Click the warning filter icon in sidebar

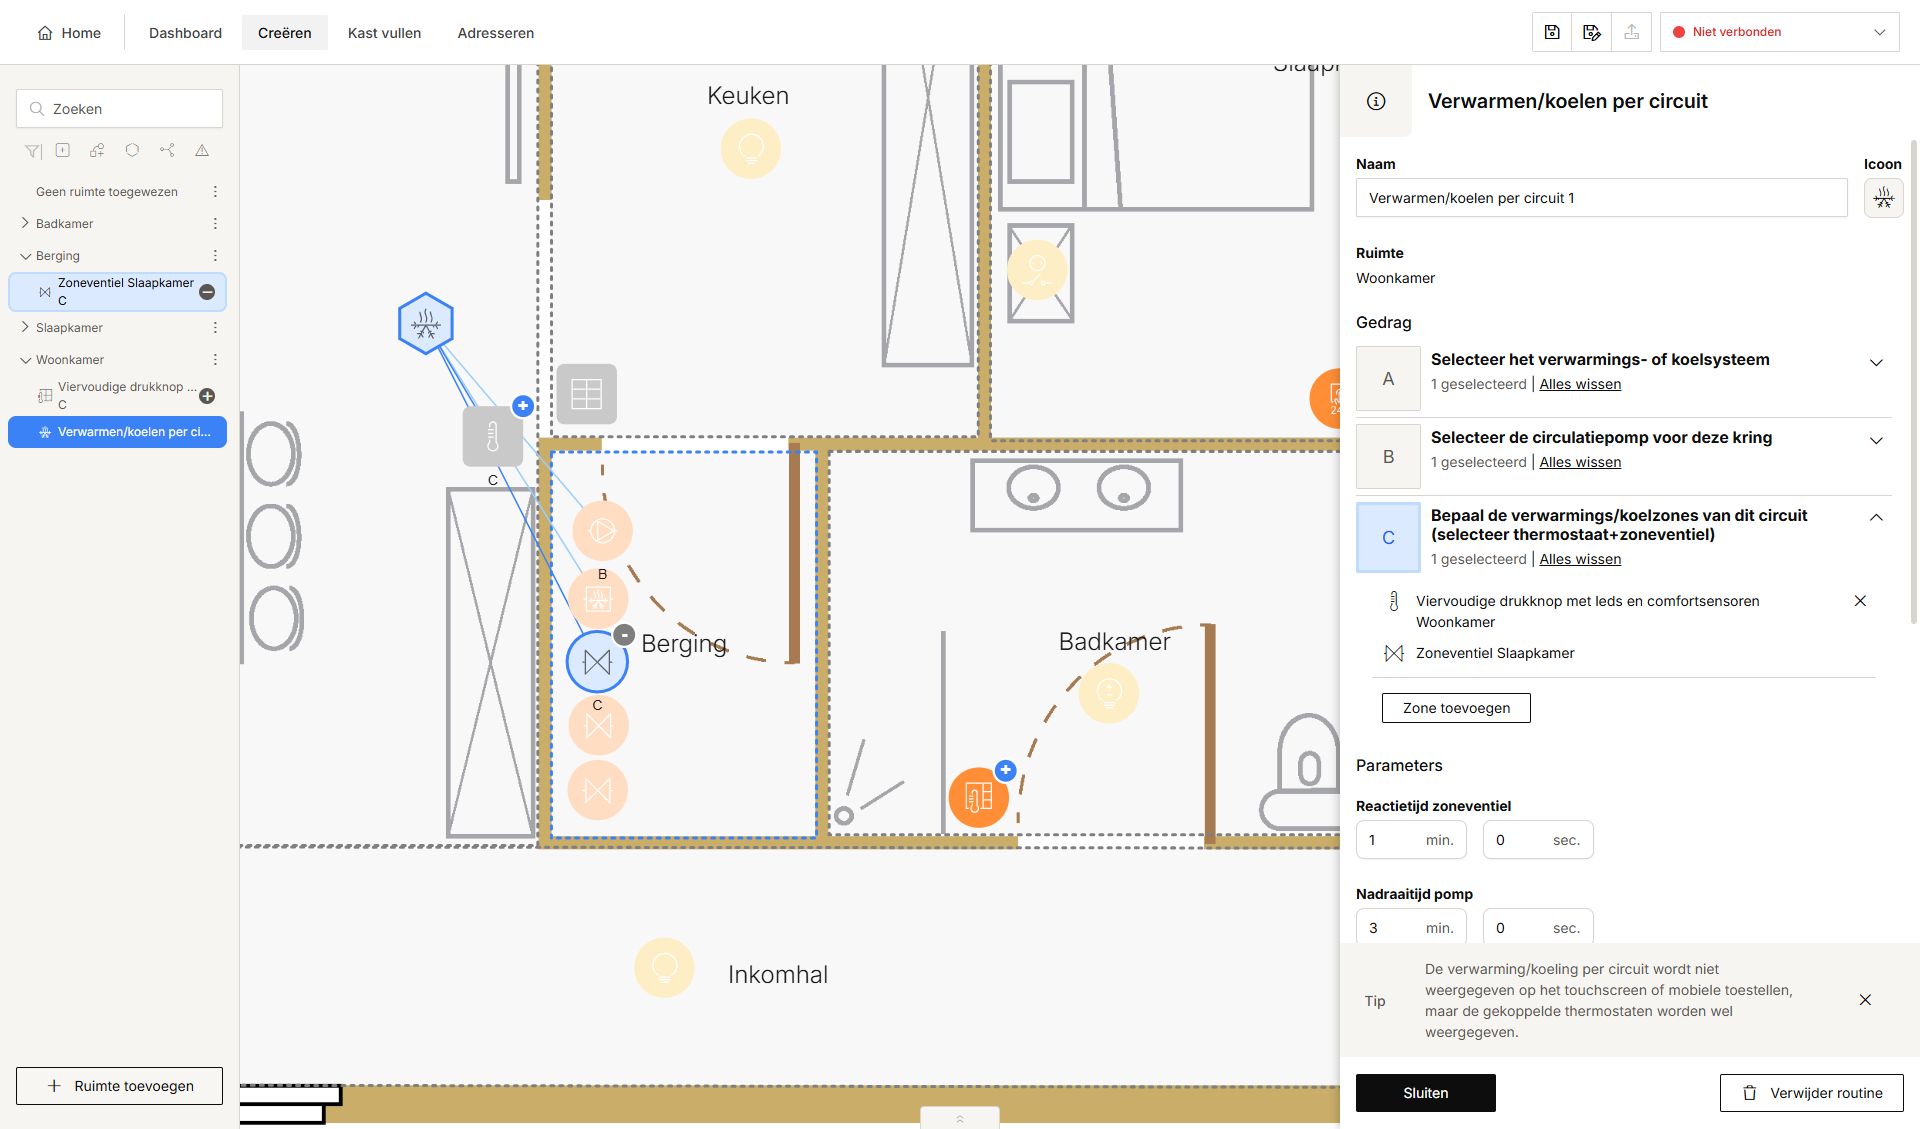click(x=202, y=150)
